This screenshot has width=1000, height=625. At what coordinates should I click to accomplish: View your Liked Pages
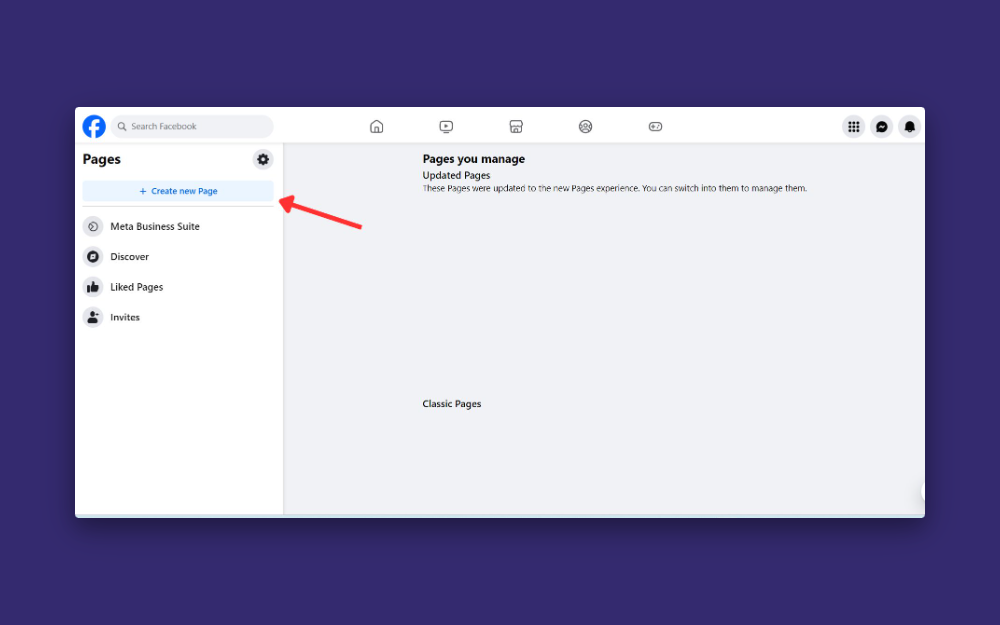(x=135, y=287)
